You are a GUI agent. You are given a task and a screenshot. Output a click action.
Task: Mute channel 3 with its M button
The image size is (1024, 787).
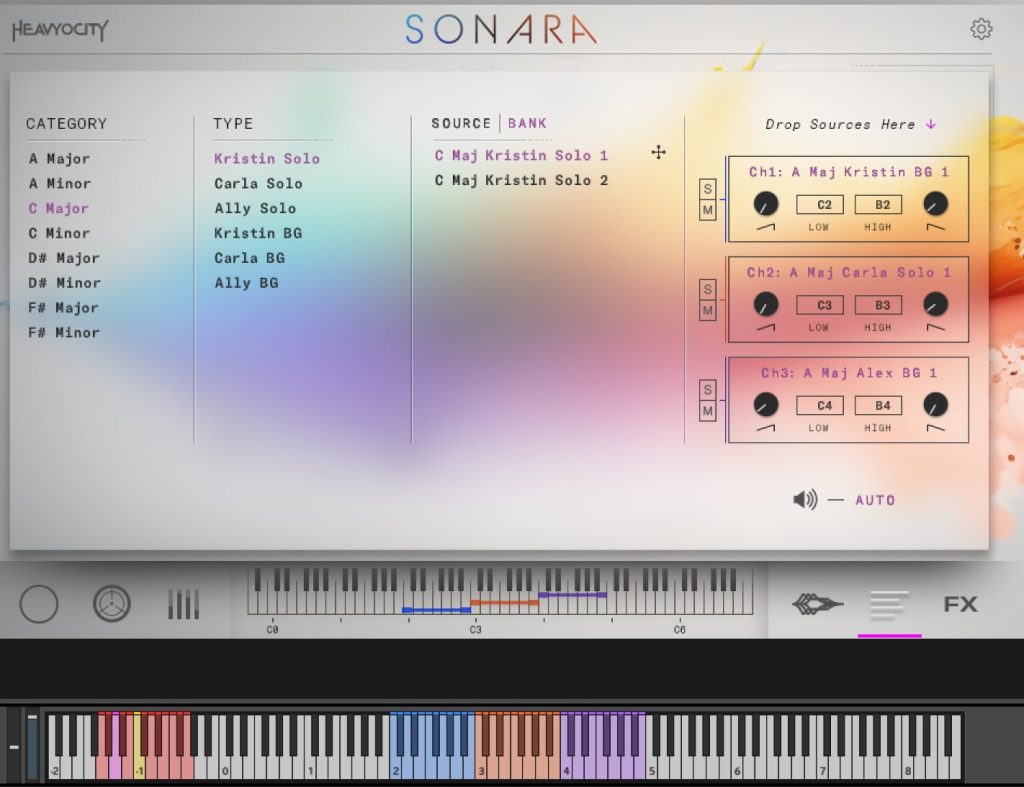708,411
